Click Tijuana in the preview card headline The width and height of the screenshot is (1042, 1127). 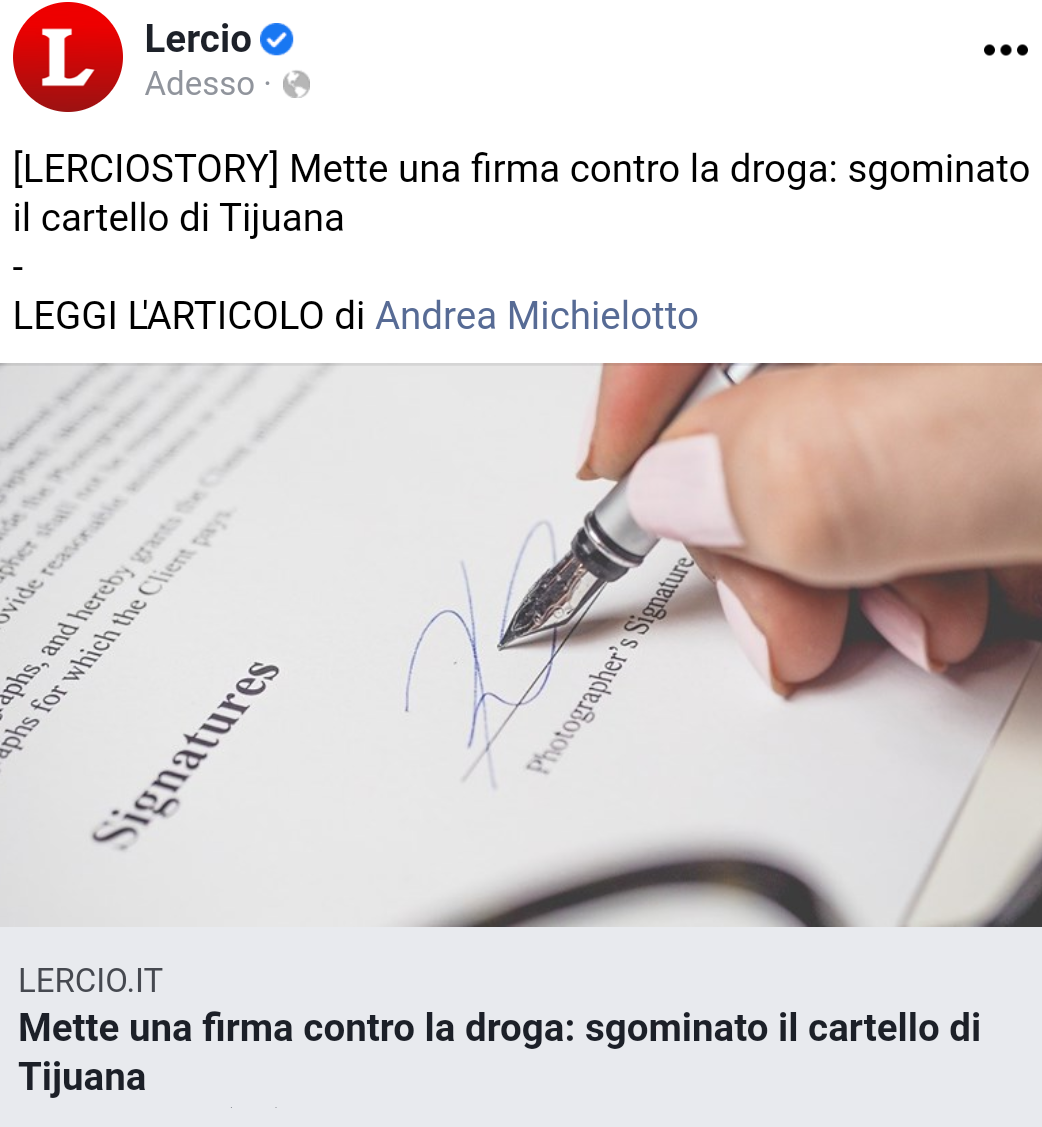point(82,1077)
